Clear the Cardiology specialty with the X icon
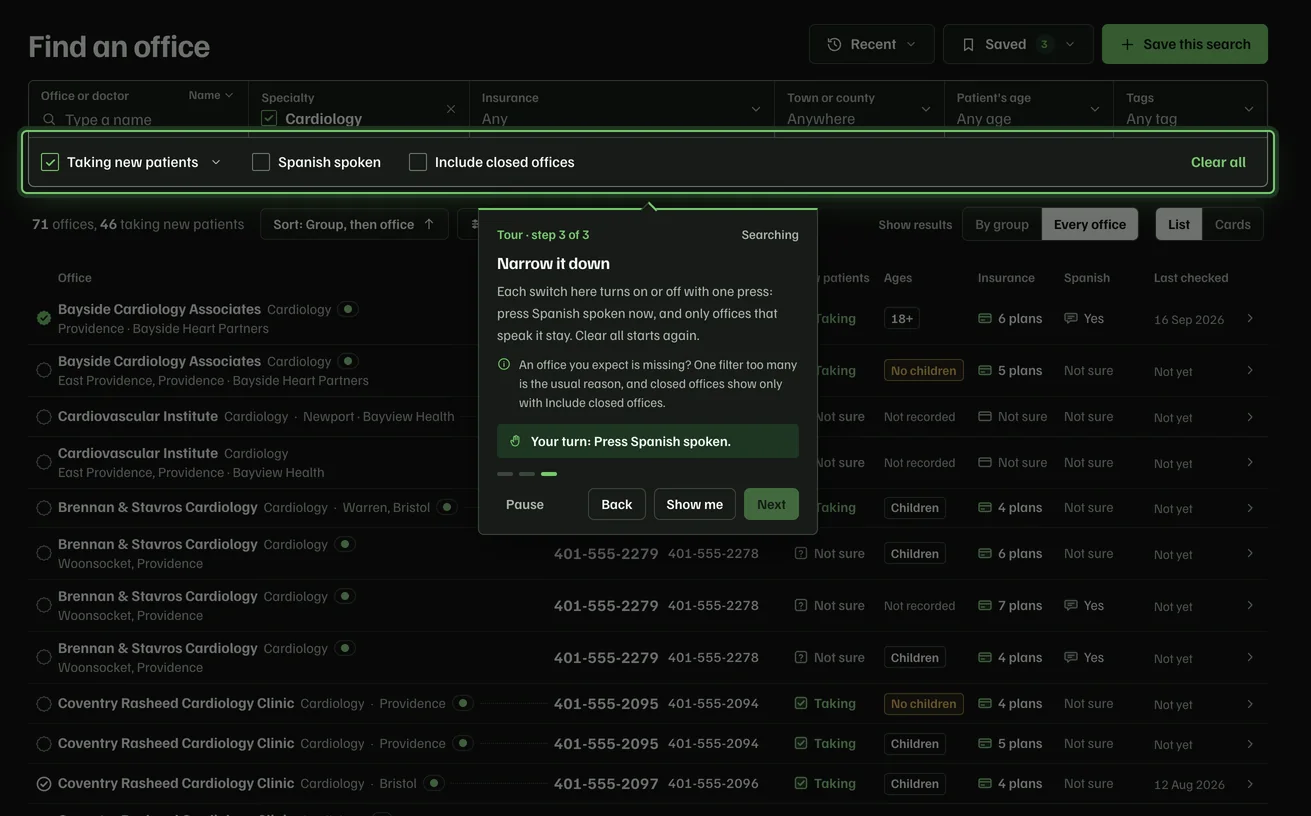Screen dimensions: 1311x816 coord(450,109)
